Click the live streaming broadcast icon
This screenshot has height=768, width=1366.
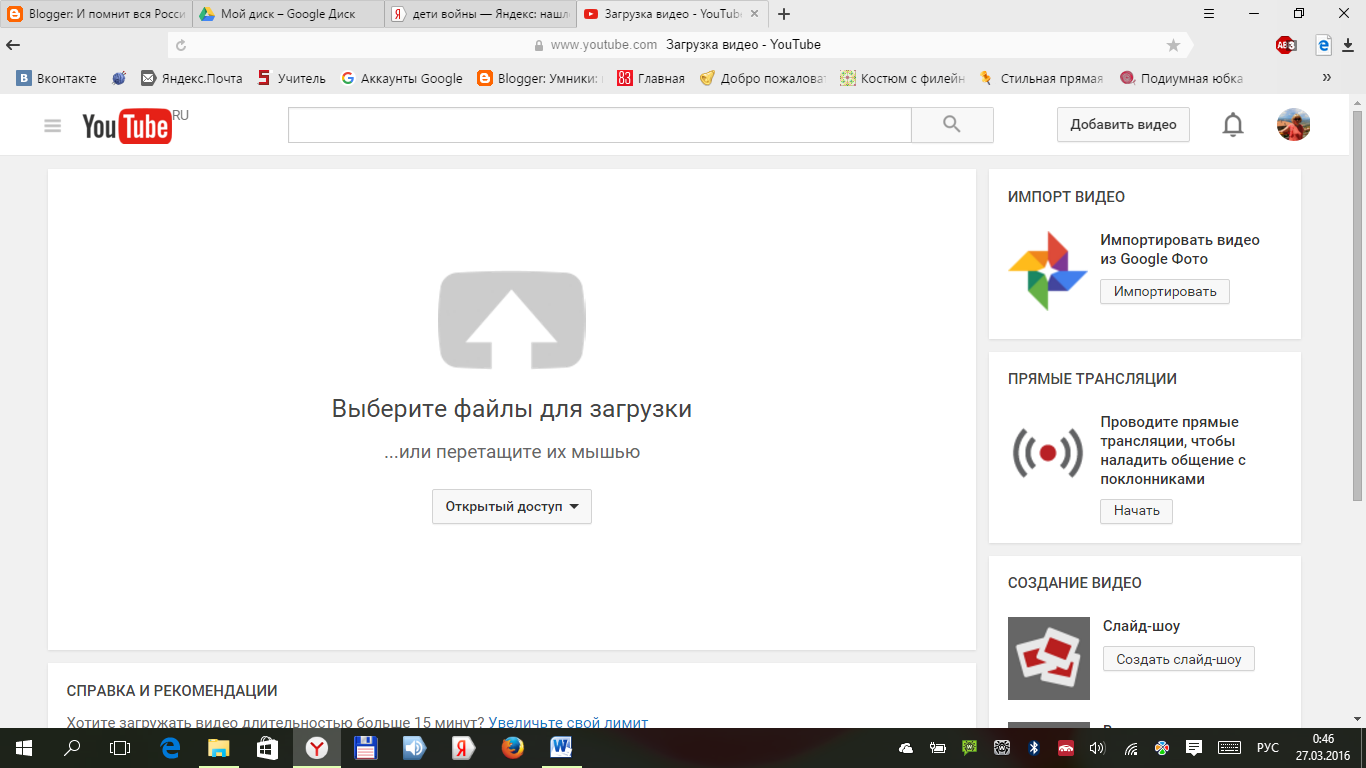point(1047,452)
